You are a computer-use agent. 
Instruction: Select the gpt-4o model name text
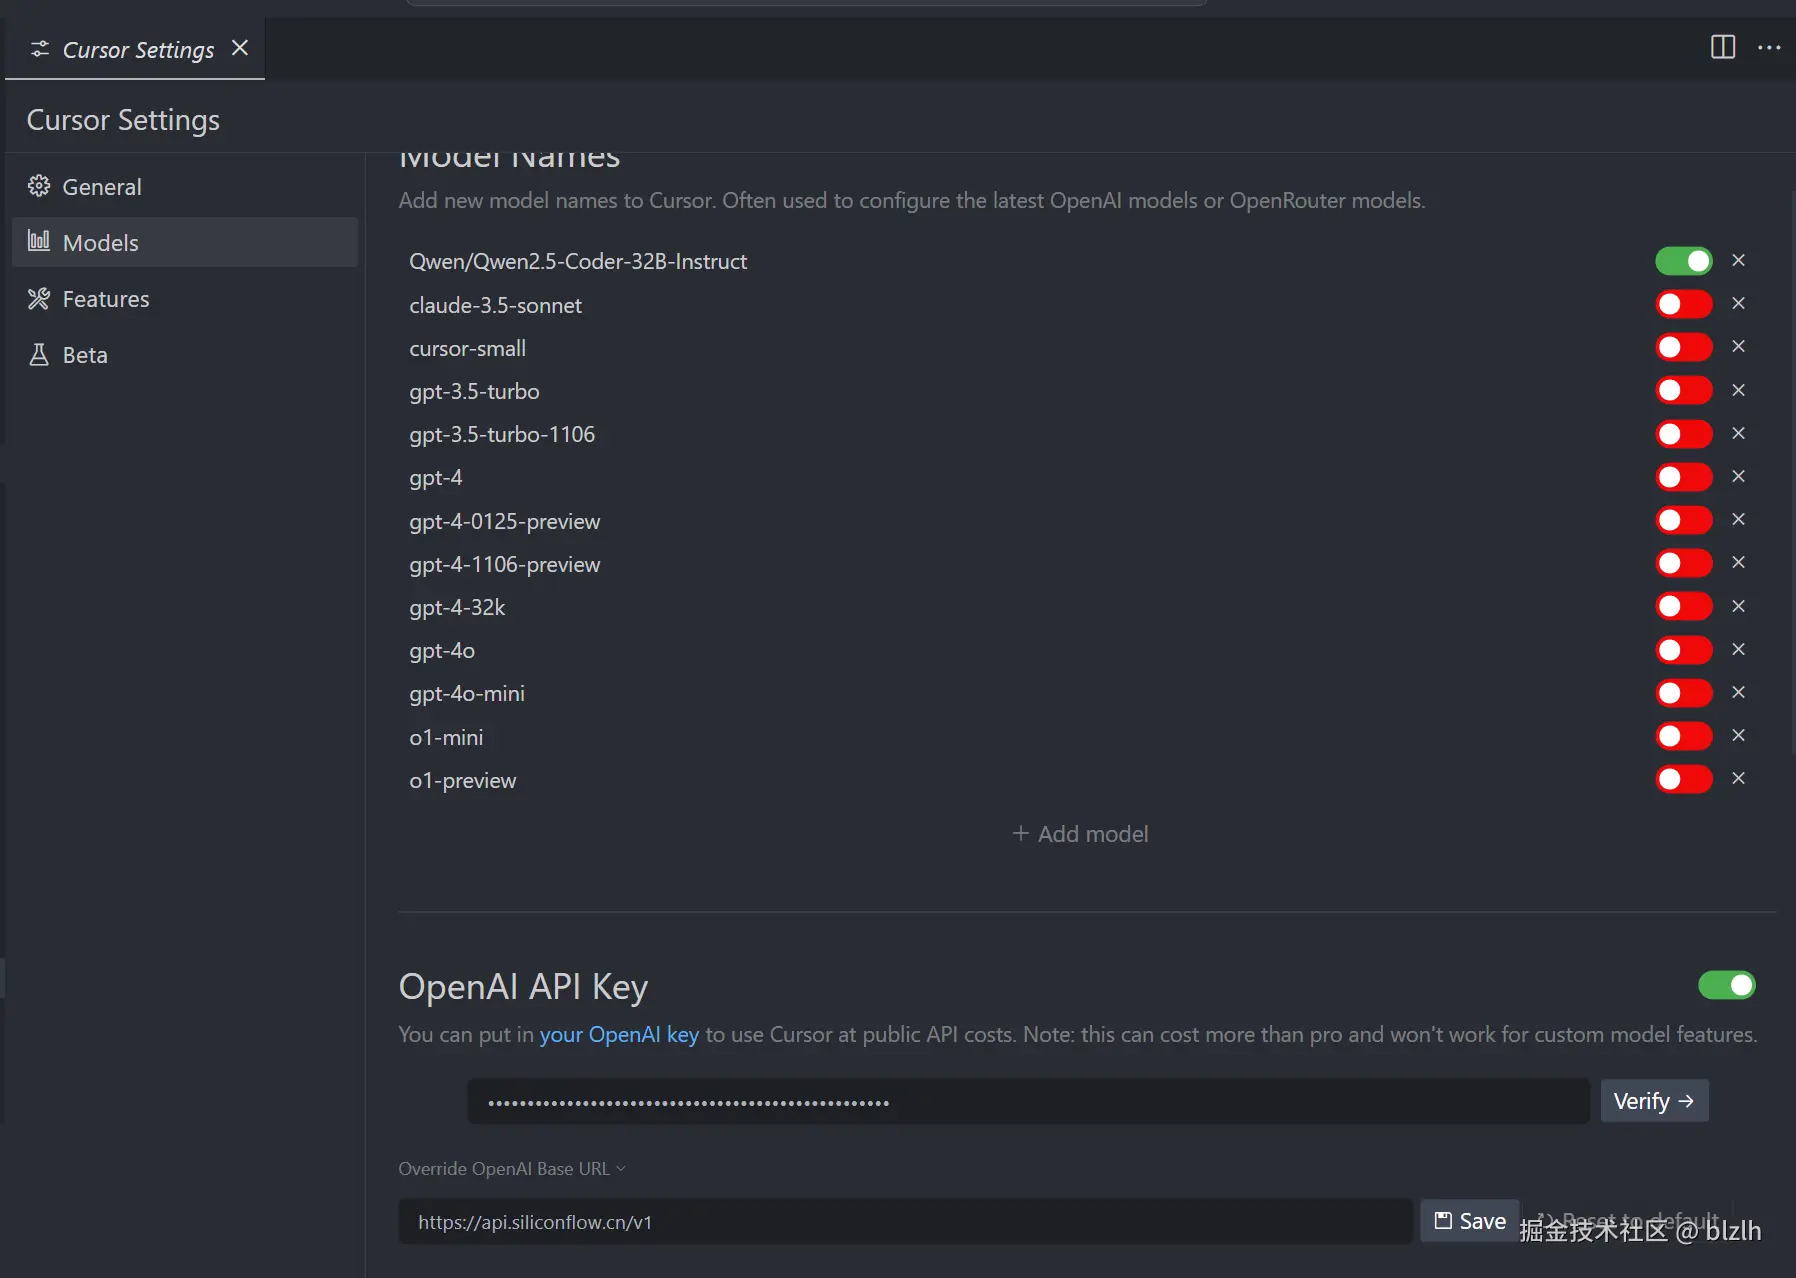442,651
